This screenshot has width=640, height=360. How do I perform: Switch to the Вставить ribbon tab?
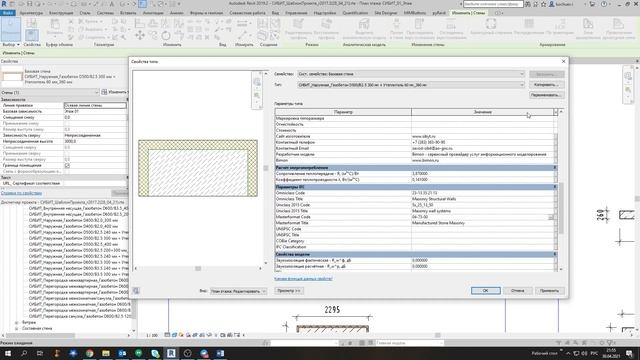pos(128,13)
